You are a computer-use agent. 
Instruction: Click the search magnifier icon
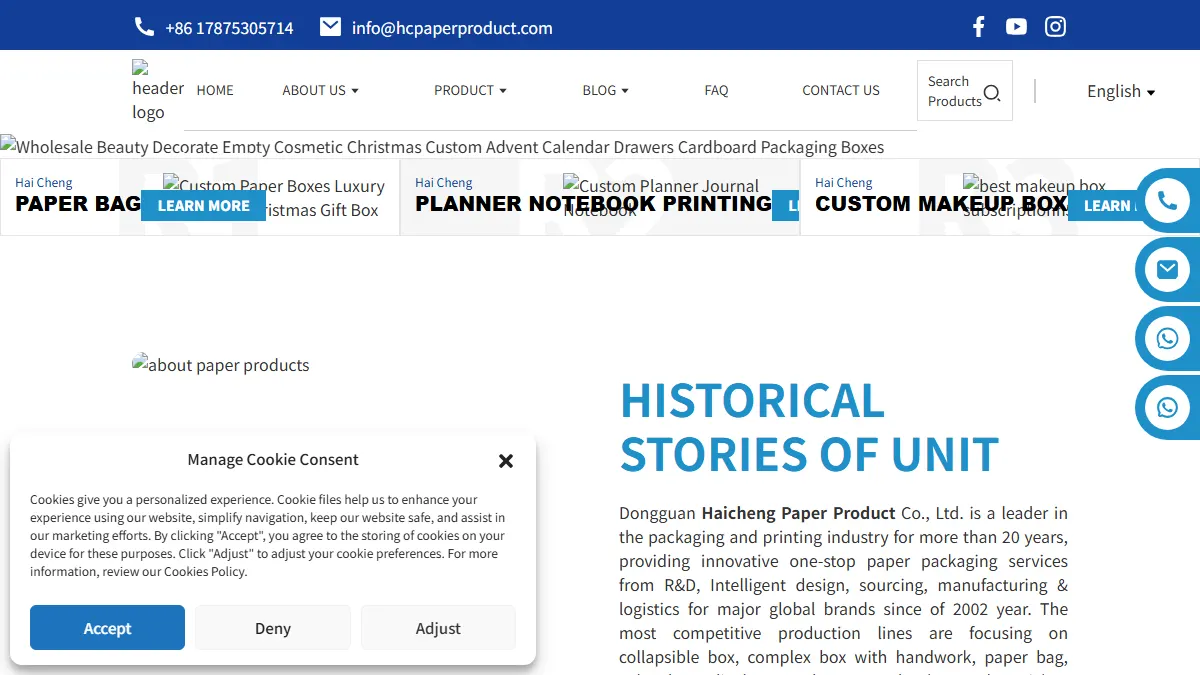[x=992, y=93]
